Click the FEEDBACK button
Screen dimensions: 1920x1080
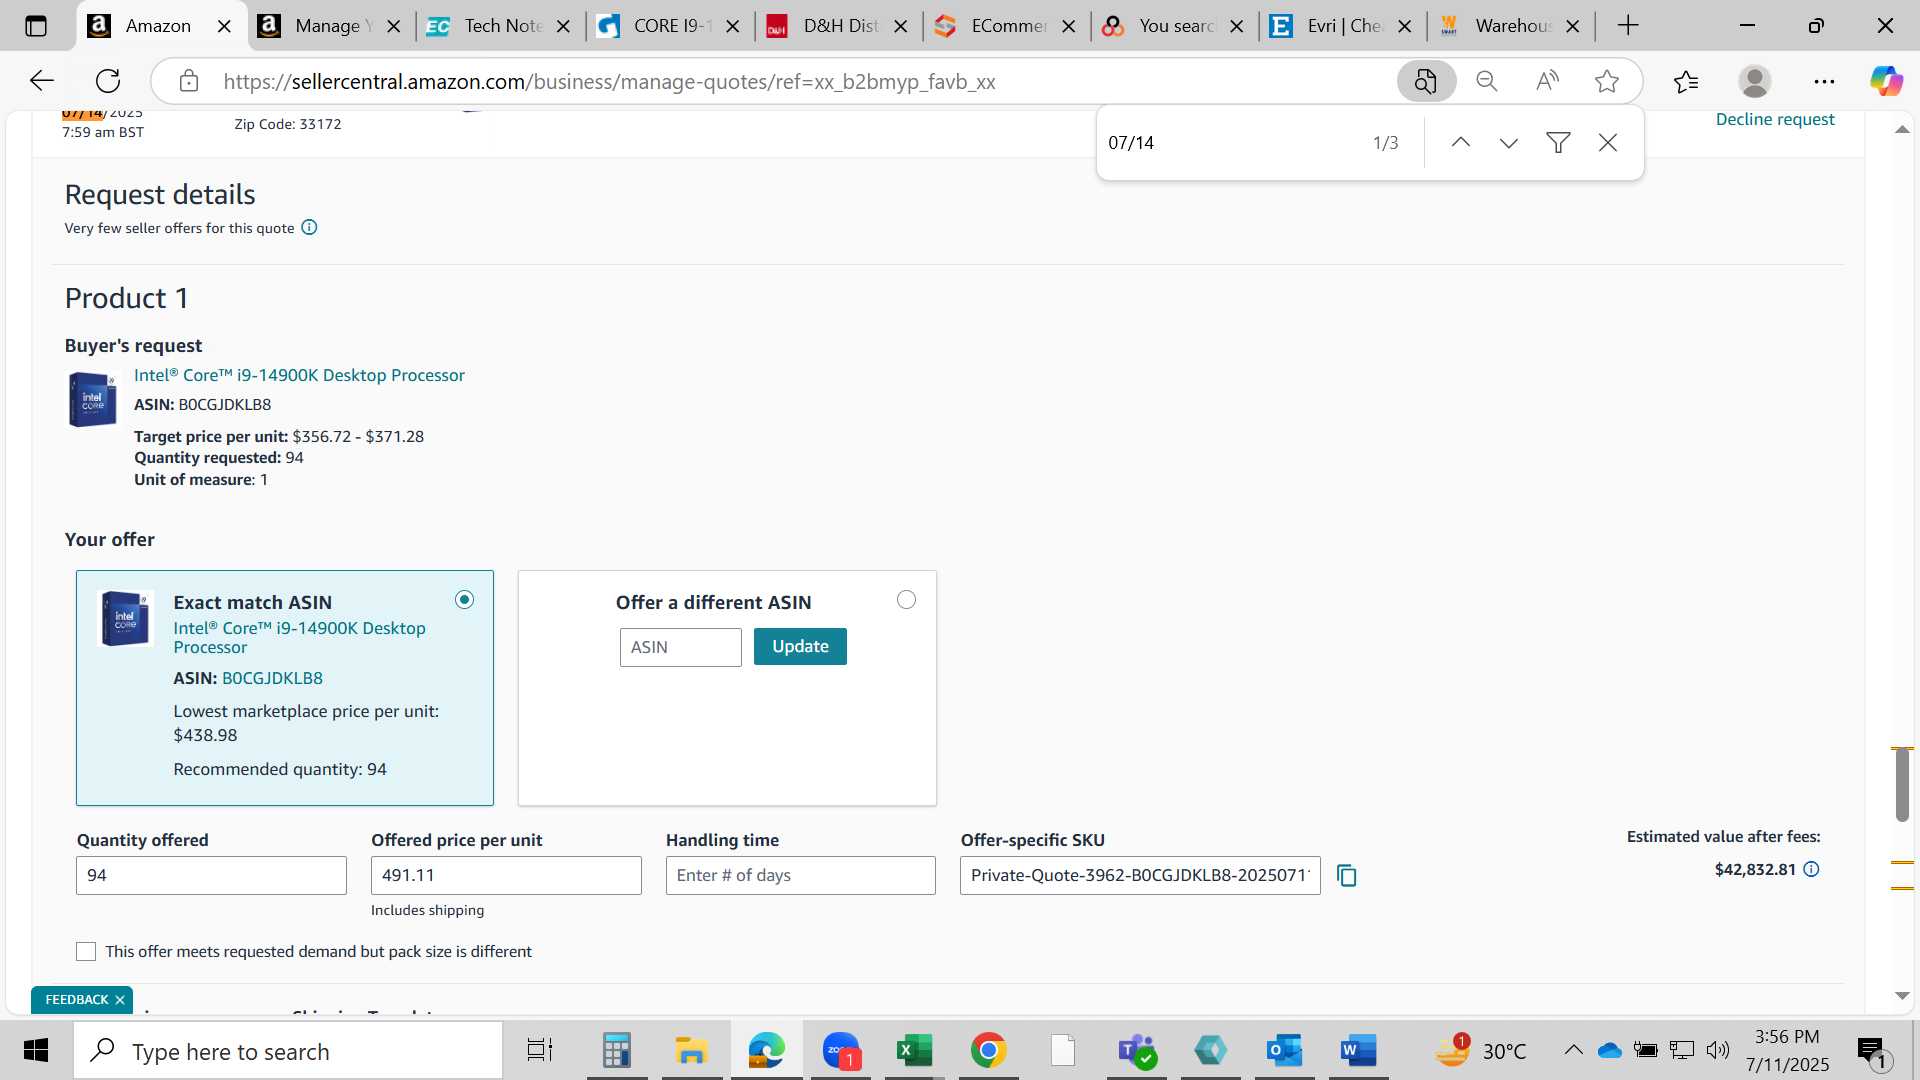coord(76,1000)
